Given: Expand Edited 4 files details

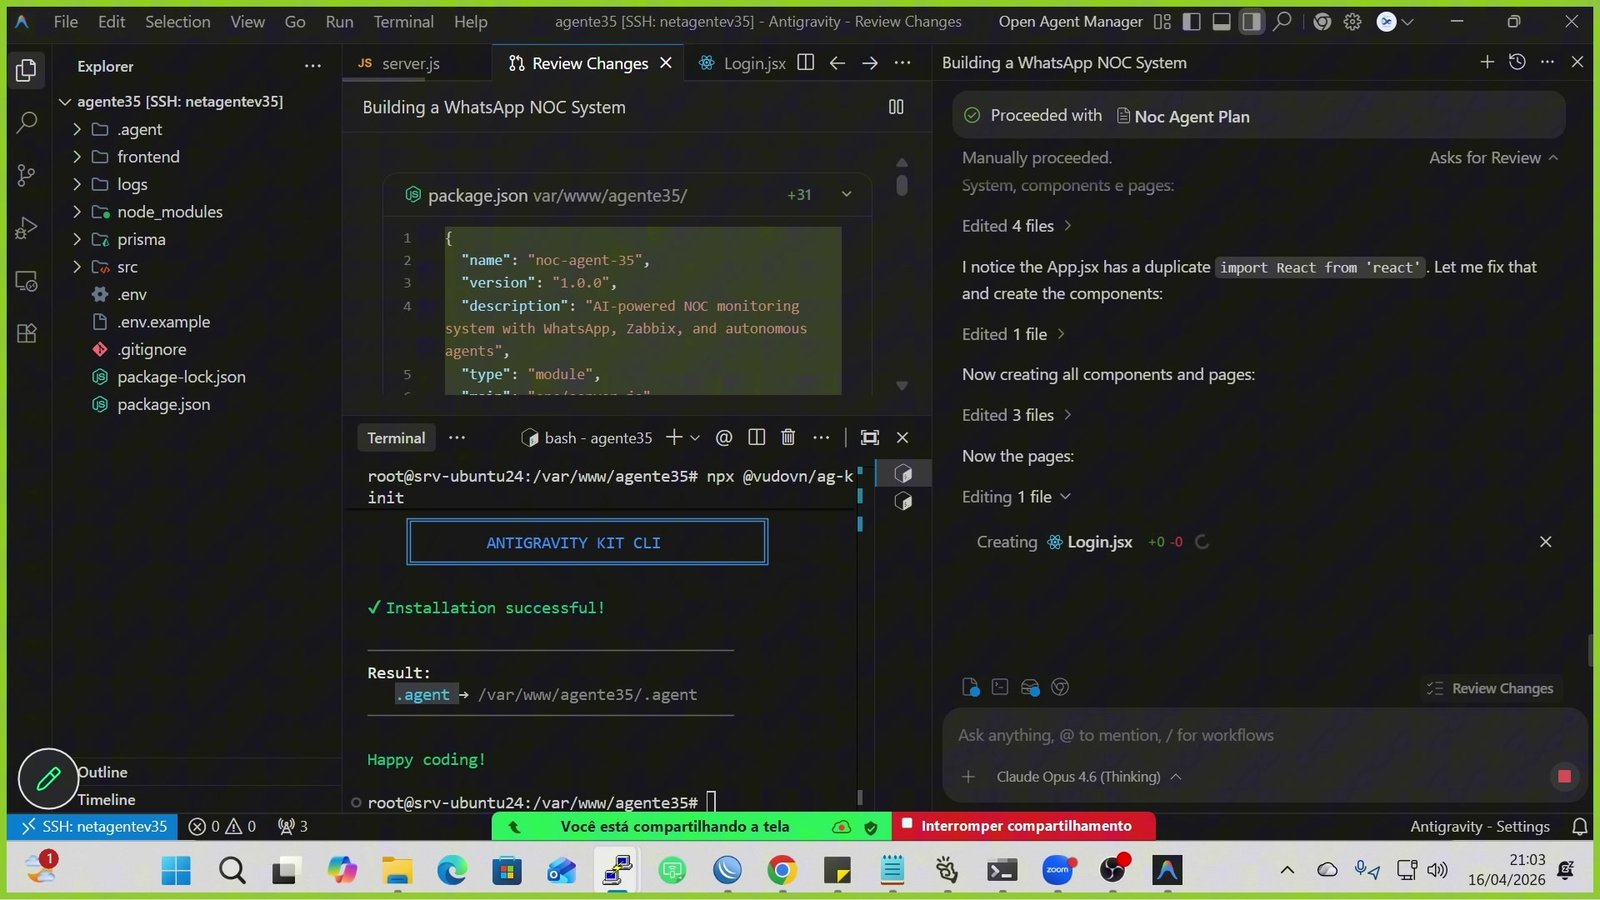Looking at the screenshot, I should click(x=1016, y=226).
